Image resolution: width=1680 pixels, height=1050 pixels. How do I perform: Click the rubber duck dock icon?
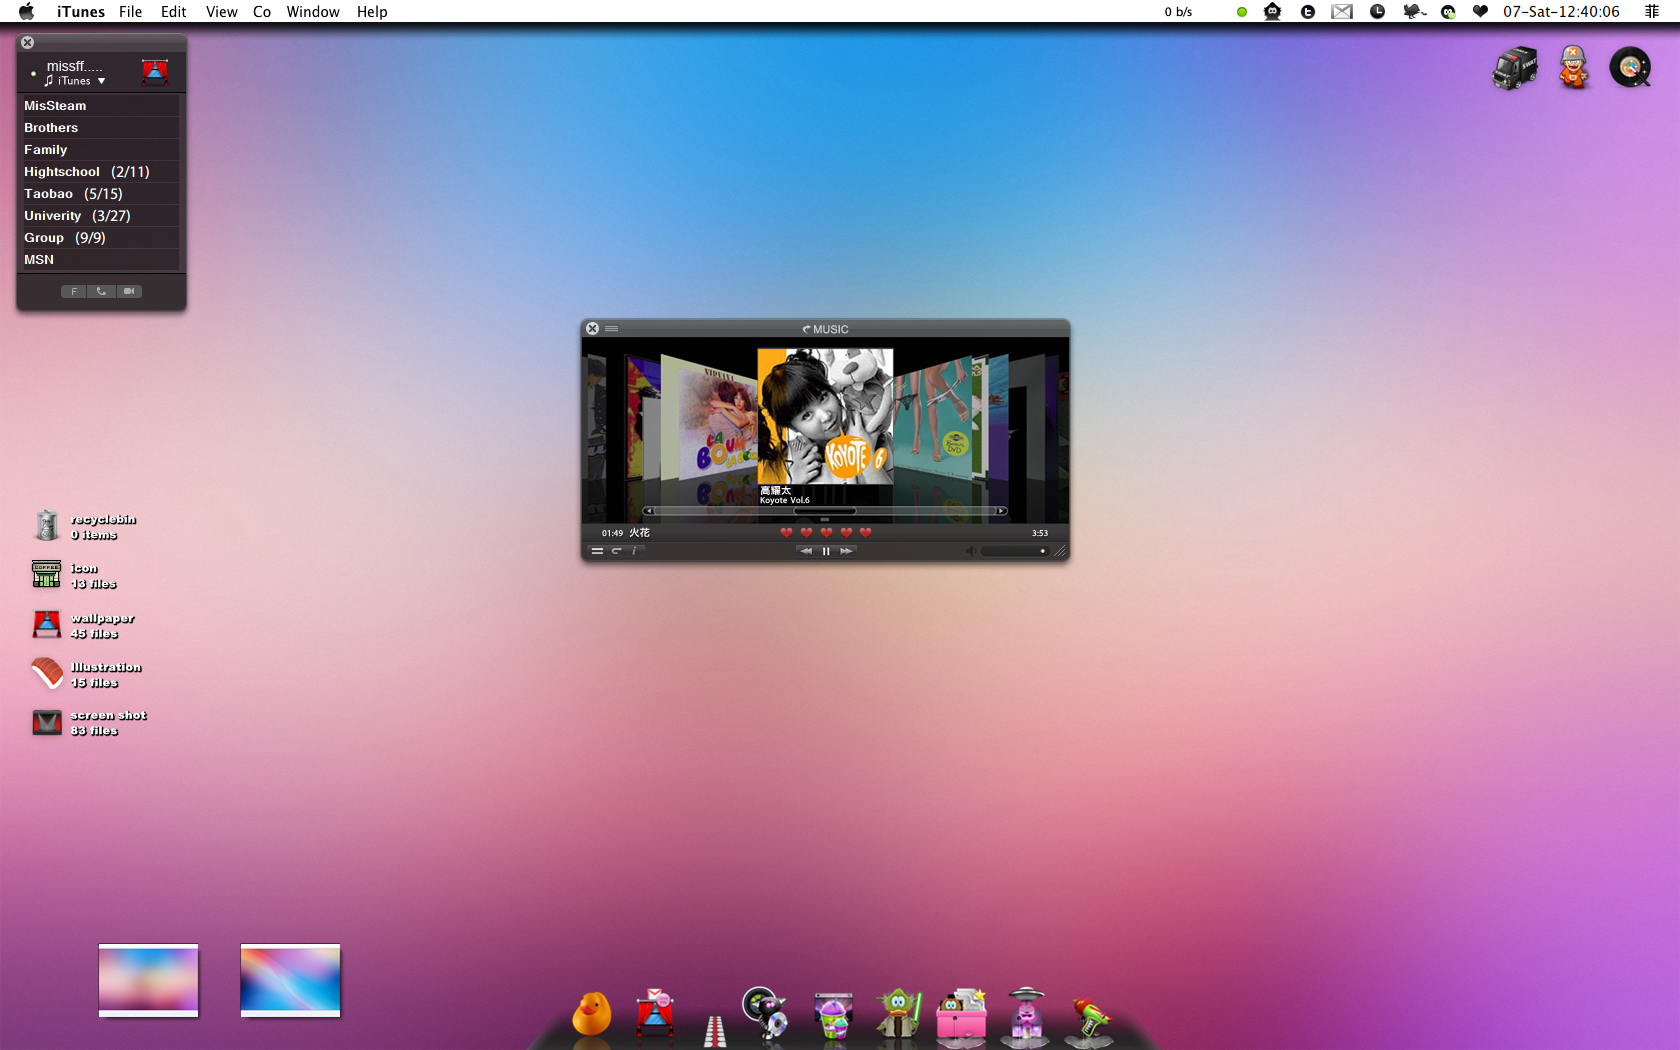pyautogui.click(x=591, y=1014)
